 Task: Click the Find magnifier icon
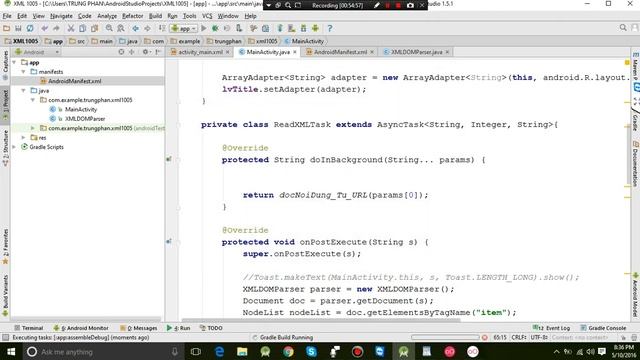(109, 28)
